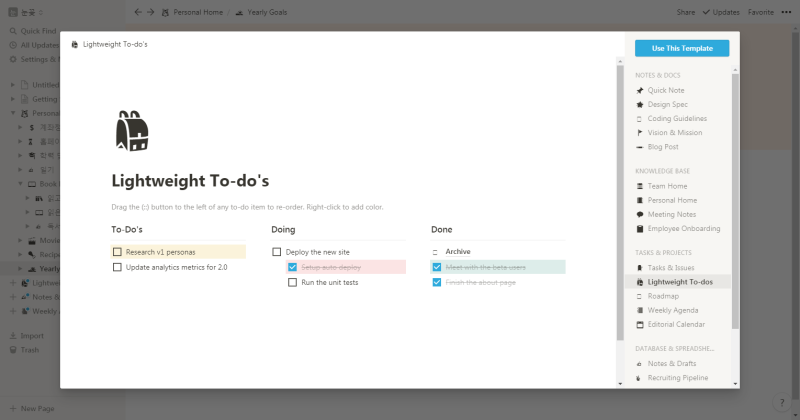Click the speech bubble icon beside Meeting Notes

tap(640, 215)
